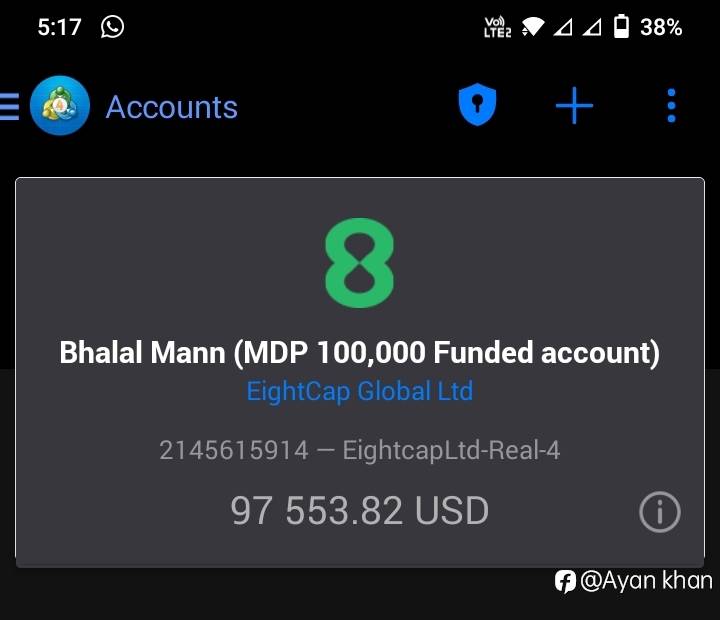Tap the 5:17 clock in status bar
The height and width of the screenshot is (620, 720).
[x=60, y=27]
